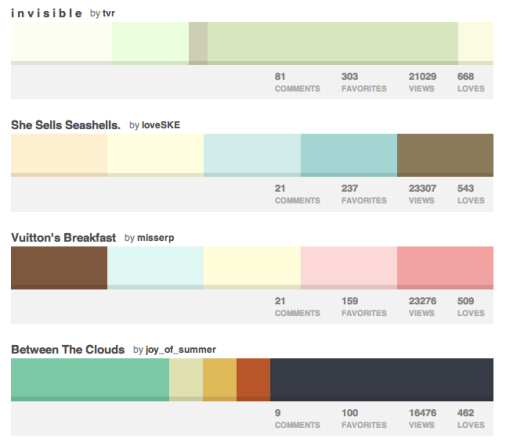Open 'She Sells Seashells.' palette title
Screen dimensions: 506x442
[x=66, y=125]
